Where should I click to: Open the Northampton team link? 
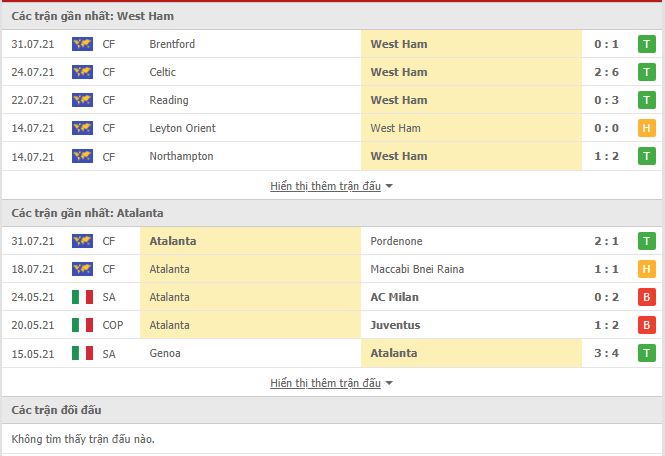(x=181, y=156)
